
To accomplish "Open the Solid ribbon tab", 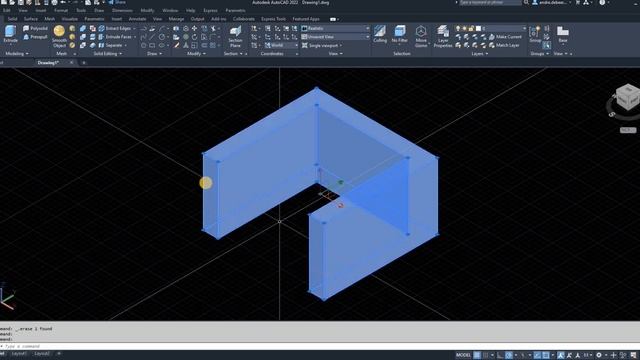I will tap(13, 19).
